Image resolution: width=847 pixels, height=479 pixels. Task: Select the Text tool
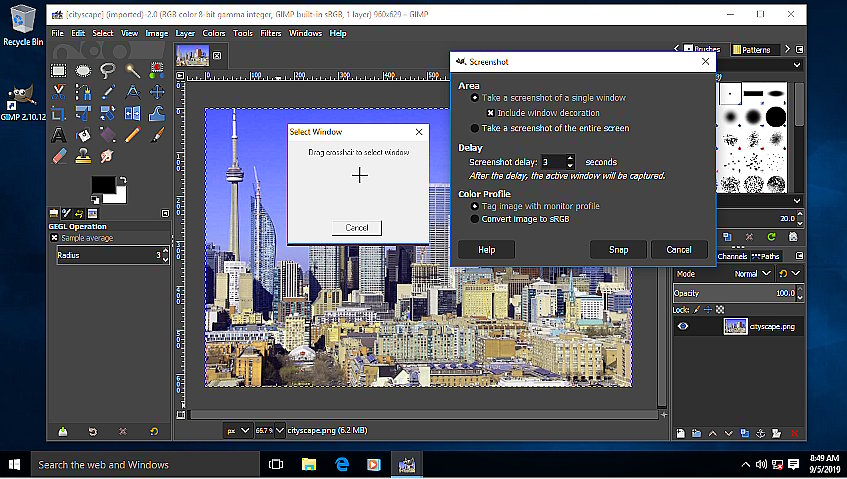point(59,135)
